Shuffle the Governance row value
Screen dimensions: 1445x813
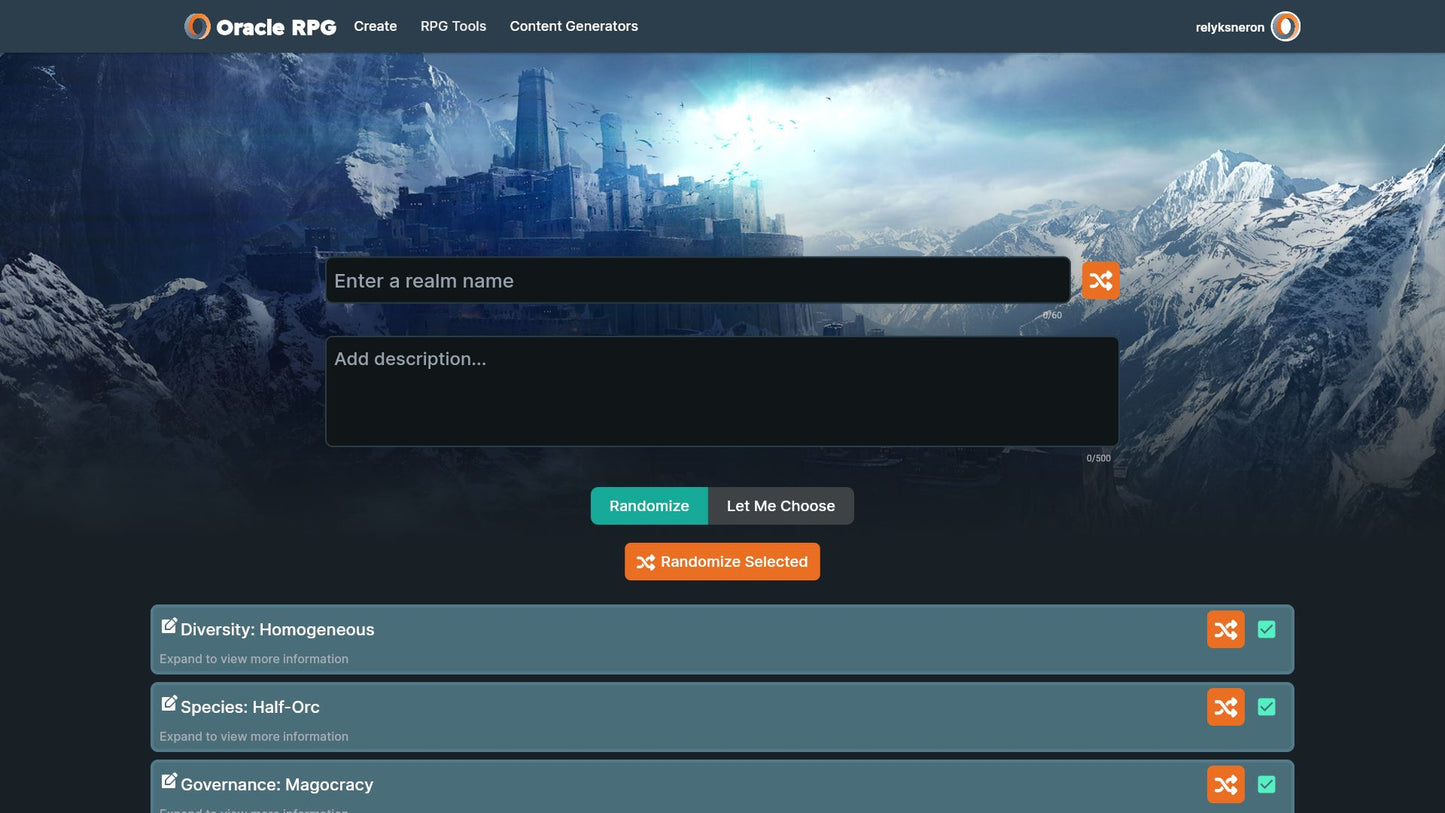(x=1225, y=785)
